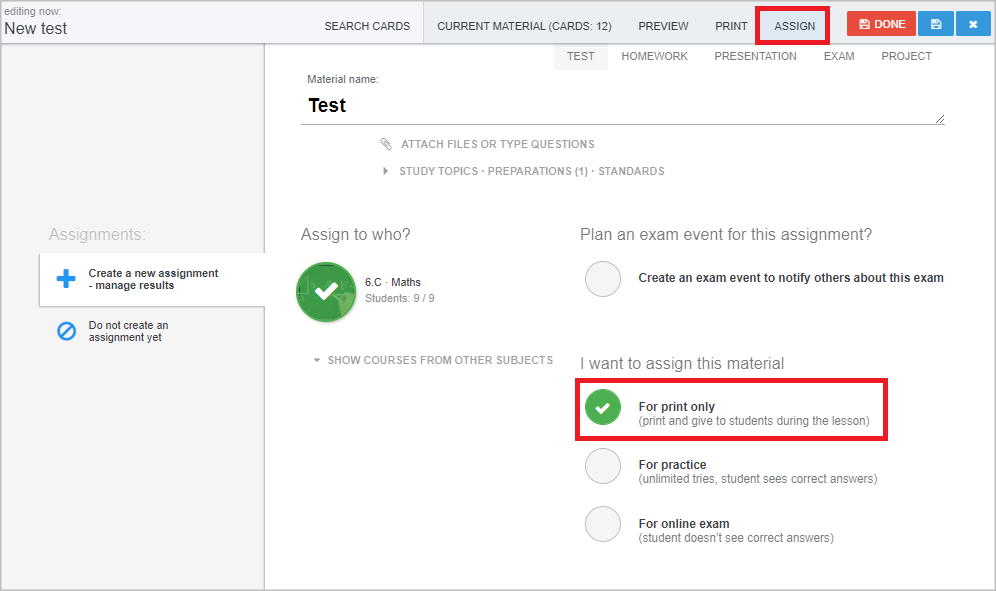Open the ASSIGN tab
Viewport: 996px width, 591px height.
coord(794,26)
